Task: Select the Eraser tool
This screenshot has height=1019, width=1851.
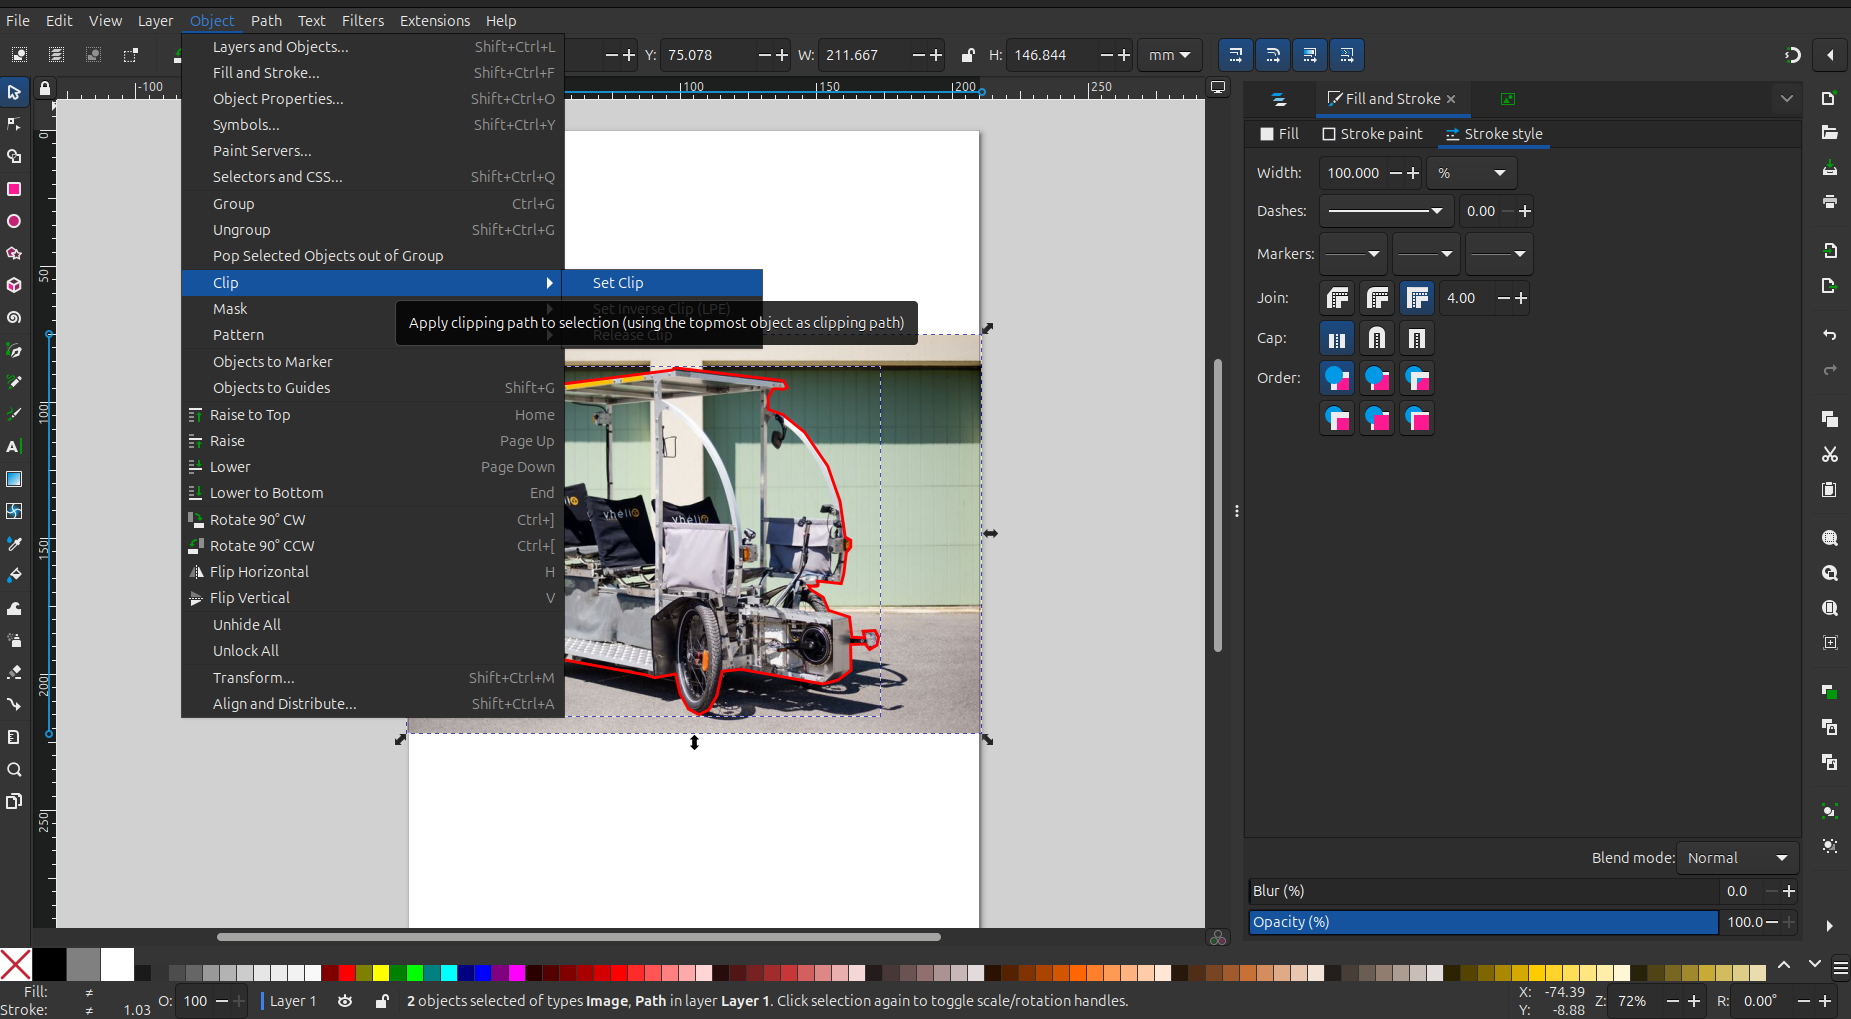Action: tap(14, 672)
